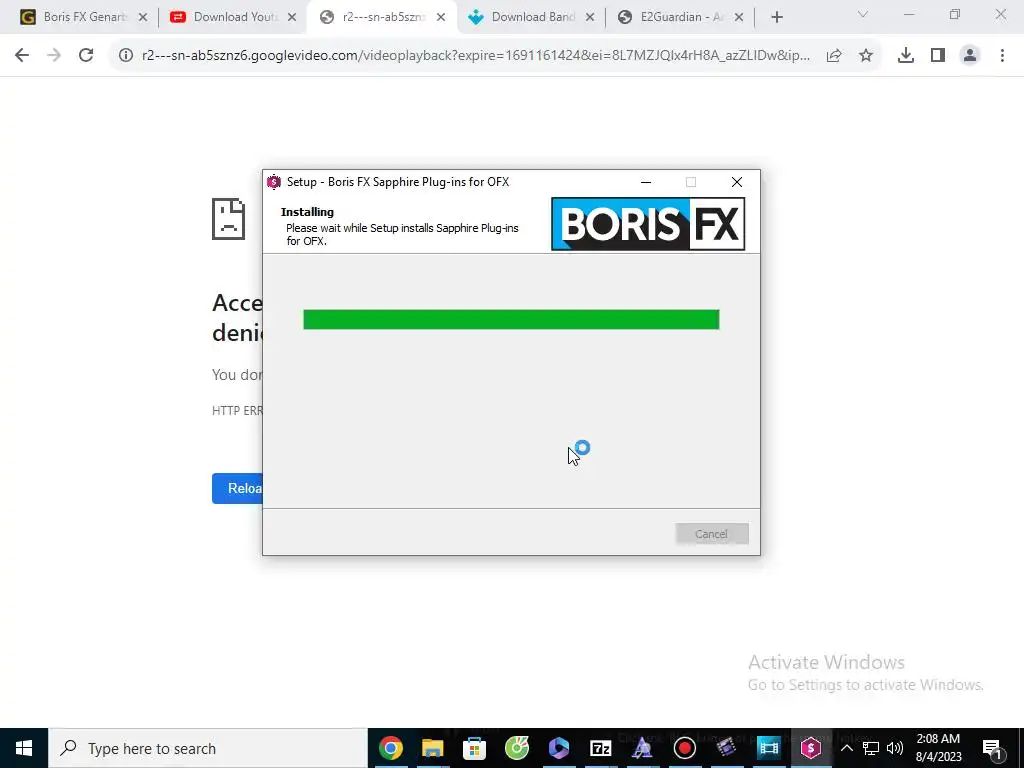This screenshot has height=768, width=1024.
Task: Click the 2:08 AM clock and date
Action: tap(938, 748)
